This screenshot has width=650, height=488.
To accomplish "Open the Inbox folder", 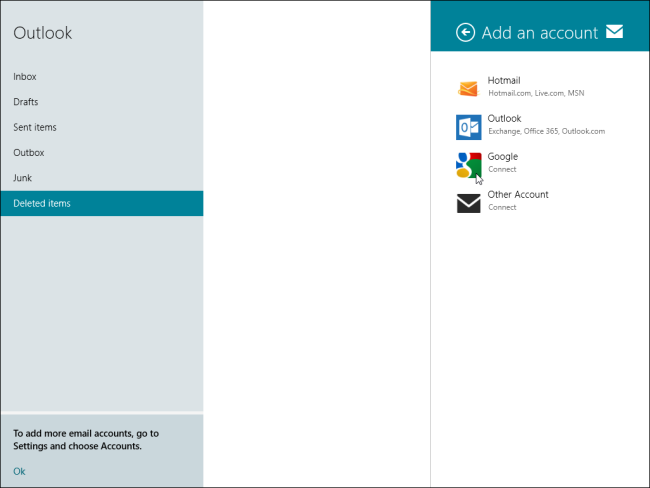I will coord(102,77).
